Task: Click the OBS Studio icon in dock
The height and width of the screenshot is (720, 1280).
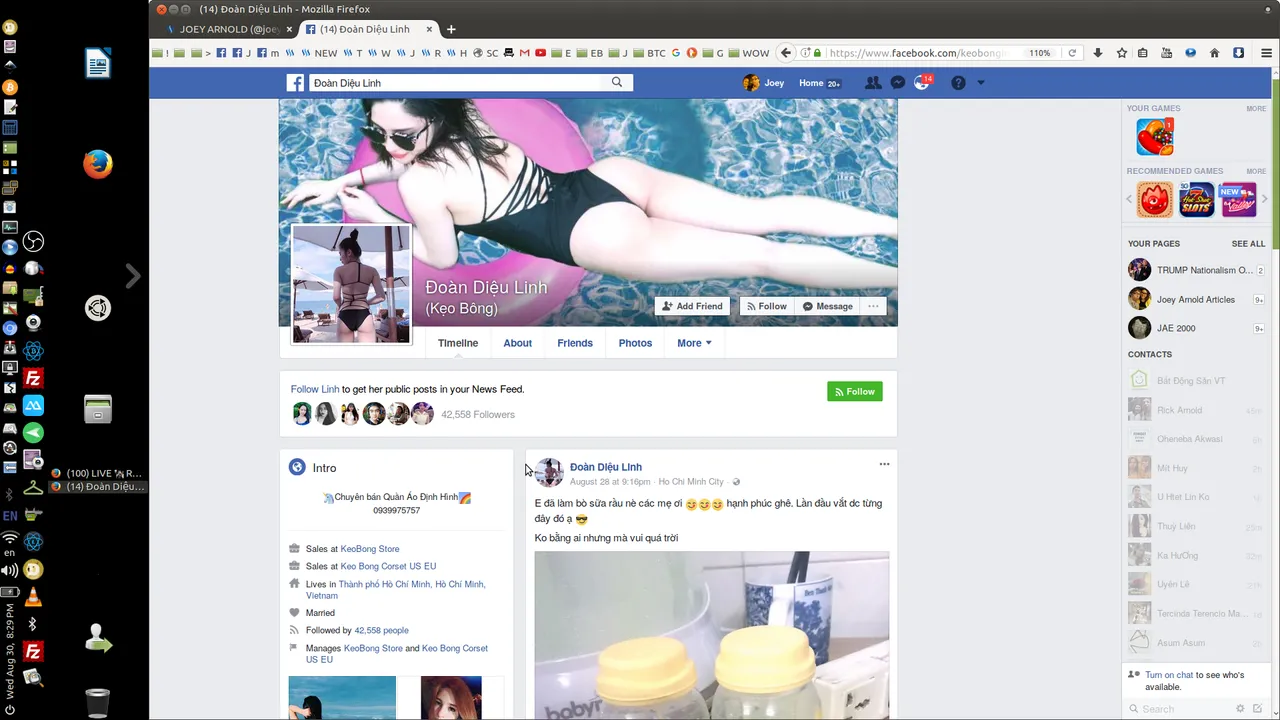Action: [x=33, y=242]
